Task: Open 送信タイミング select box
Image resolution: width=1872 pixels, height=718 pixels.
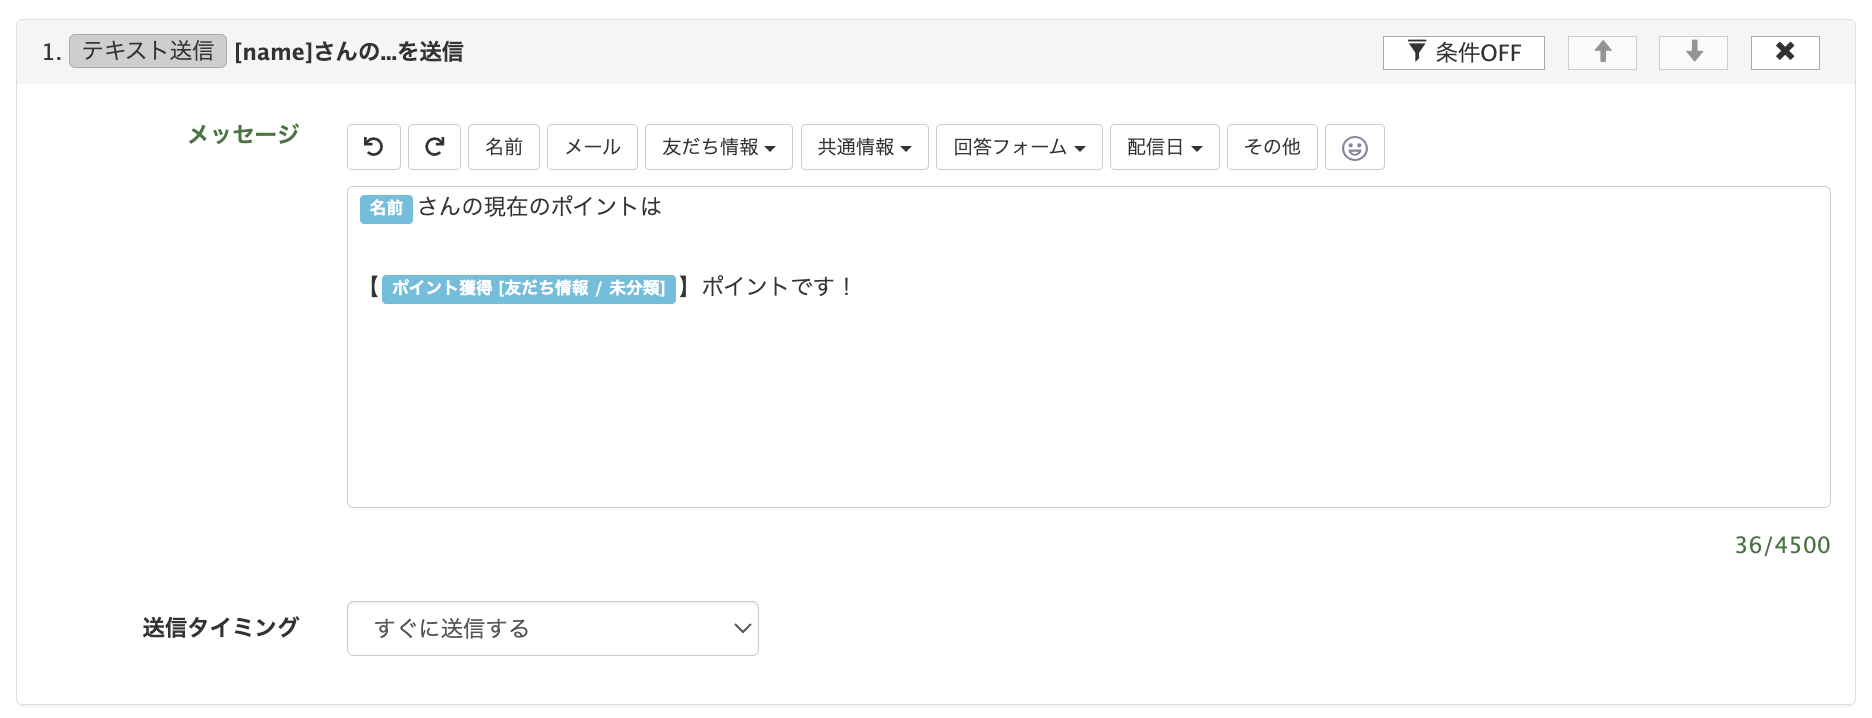Action: click(553, 628)
